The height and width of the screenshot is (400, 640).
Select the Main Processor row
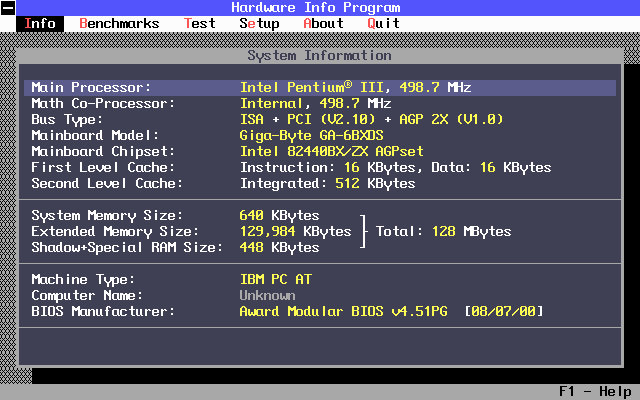pyautogui.click(x=320, y=87)
